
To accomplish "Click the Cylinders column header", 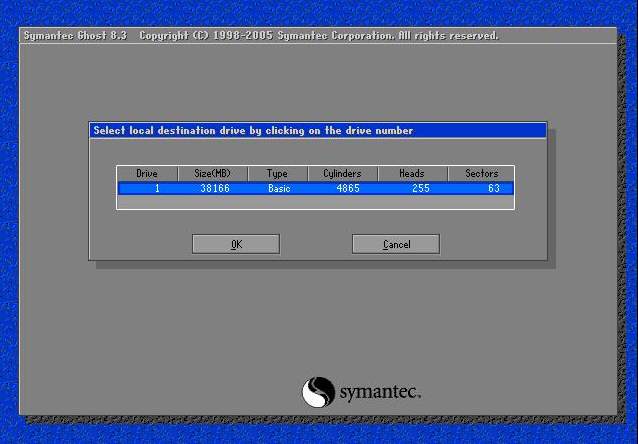I will (342, 173).
